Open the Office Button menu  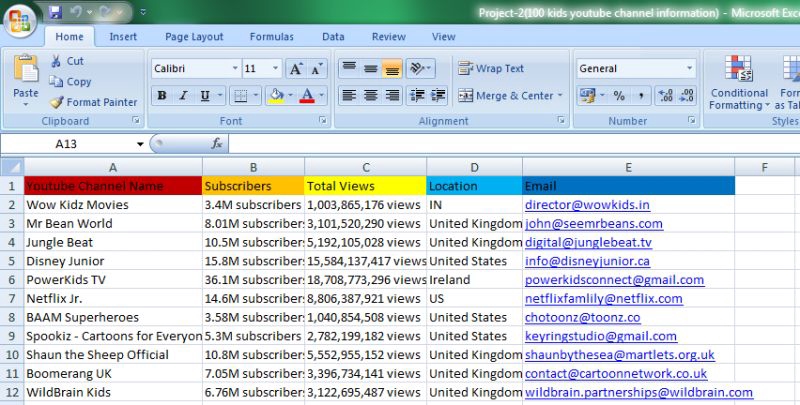pyautogui.click(x=19, y=21)
